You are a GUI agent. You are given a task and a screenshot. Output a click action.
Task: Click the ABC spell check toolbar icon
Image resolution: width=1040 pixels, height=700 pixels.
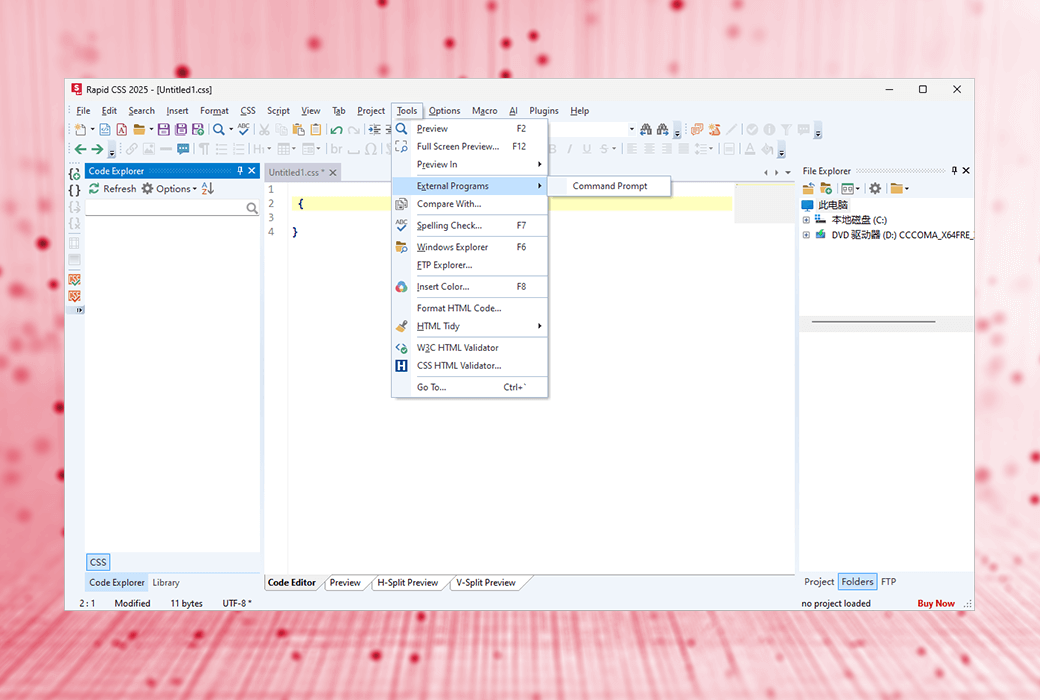(x=244, y=129)
